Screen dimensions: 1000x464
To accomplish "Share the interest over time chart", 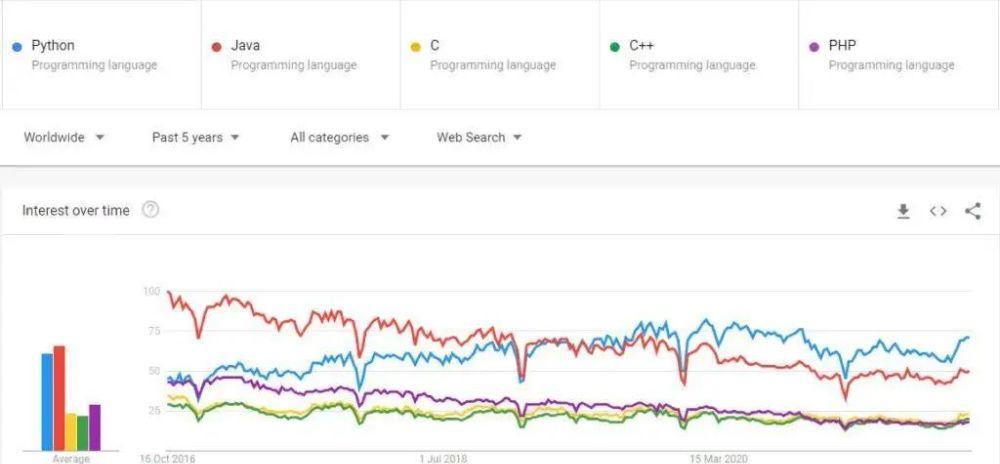I will [973, 211].
